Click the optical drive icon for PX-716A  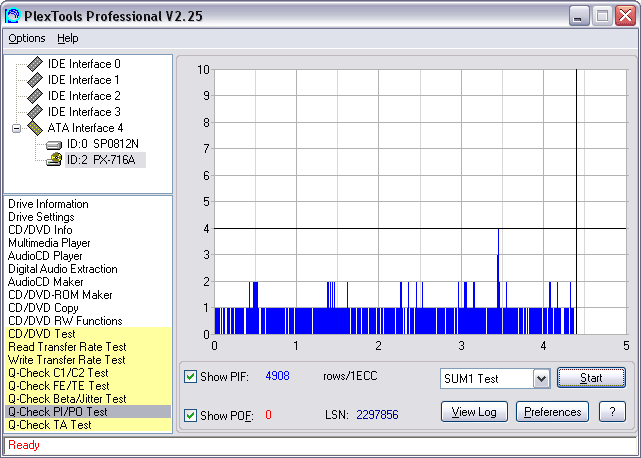[54, 159]
